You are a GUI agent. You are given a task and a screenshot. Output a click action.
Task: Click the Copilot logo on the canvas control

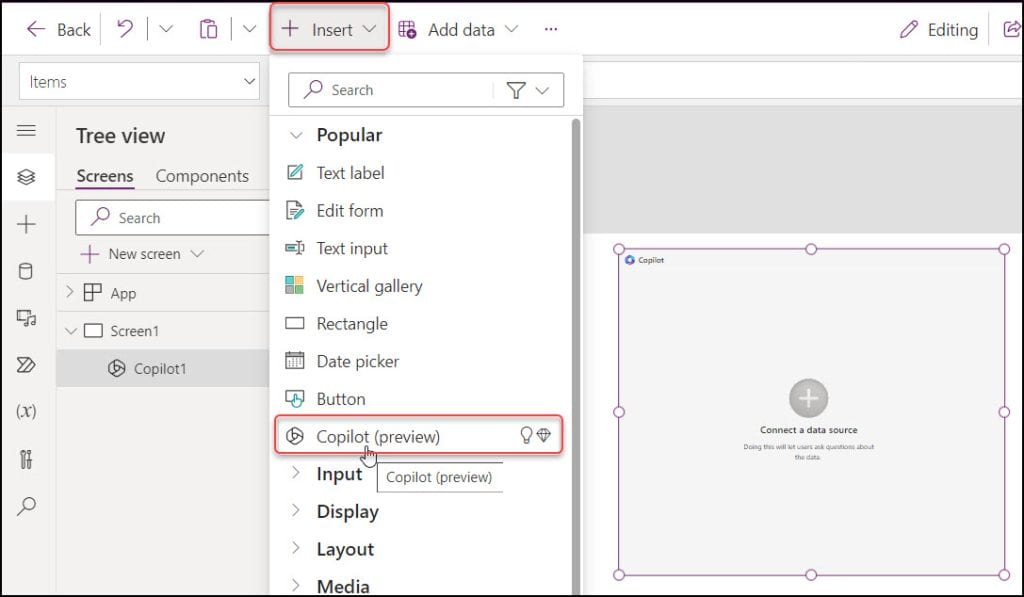pyautogui.click(x=630, y=260)
